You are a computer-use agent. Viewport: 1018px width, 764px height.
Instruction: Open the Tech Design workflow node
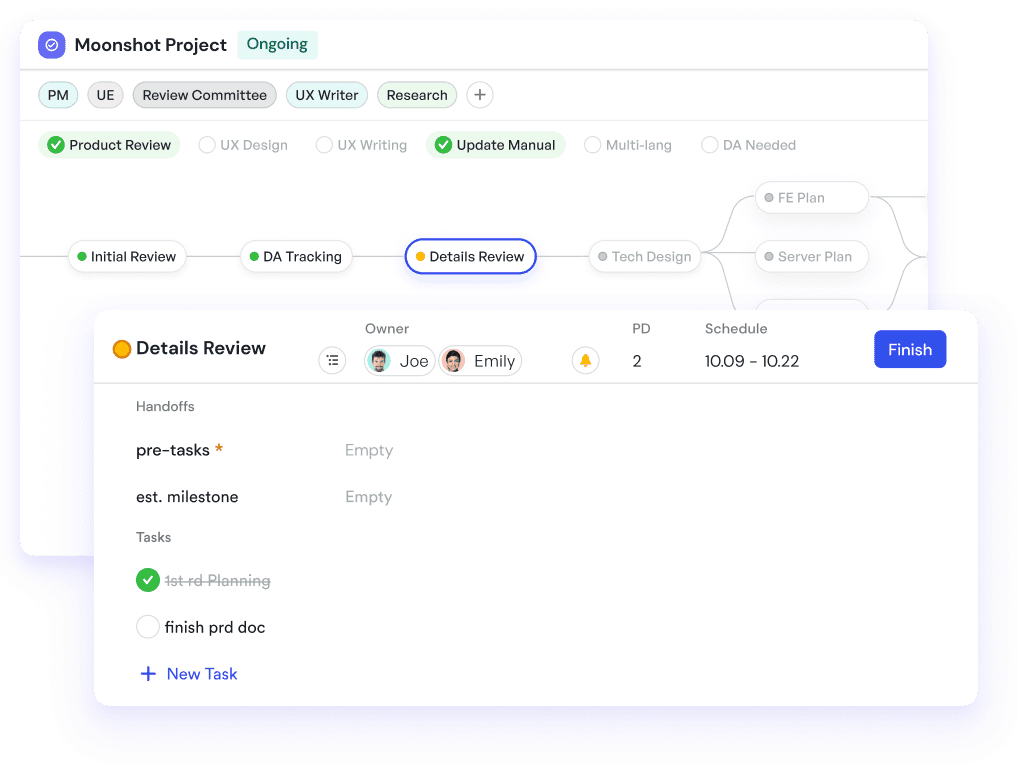[645, 256]
